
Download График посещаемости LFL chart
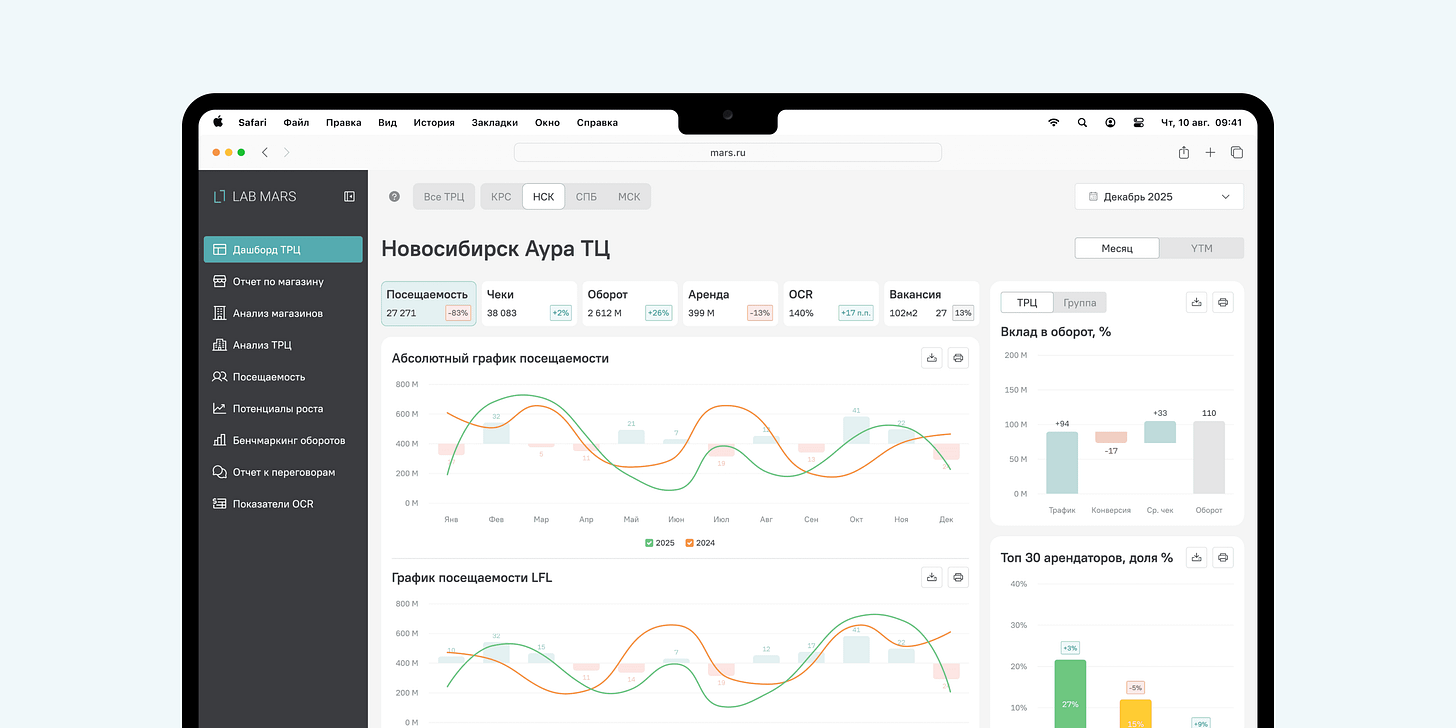point(932,577)
